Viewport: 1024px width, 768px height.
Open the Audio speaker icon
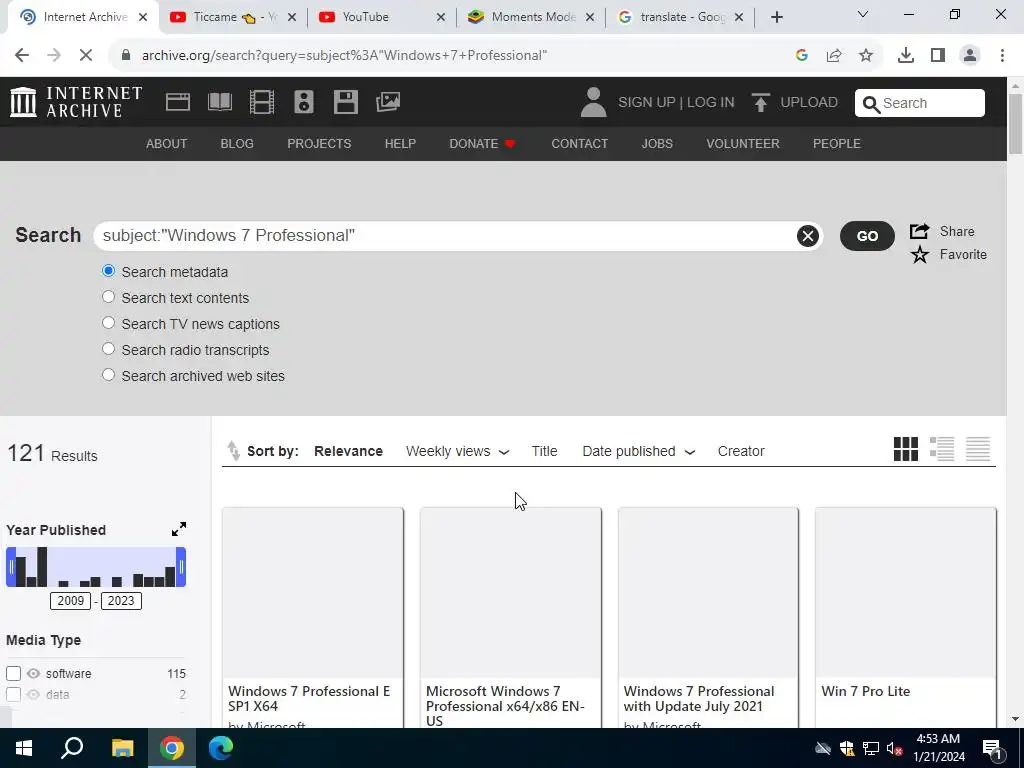(x=304, y=102)
